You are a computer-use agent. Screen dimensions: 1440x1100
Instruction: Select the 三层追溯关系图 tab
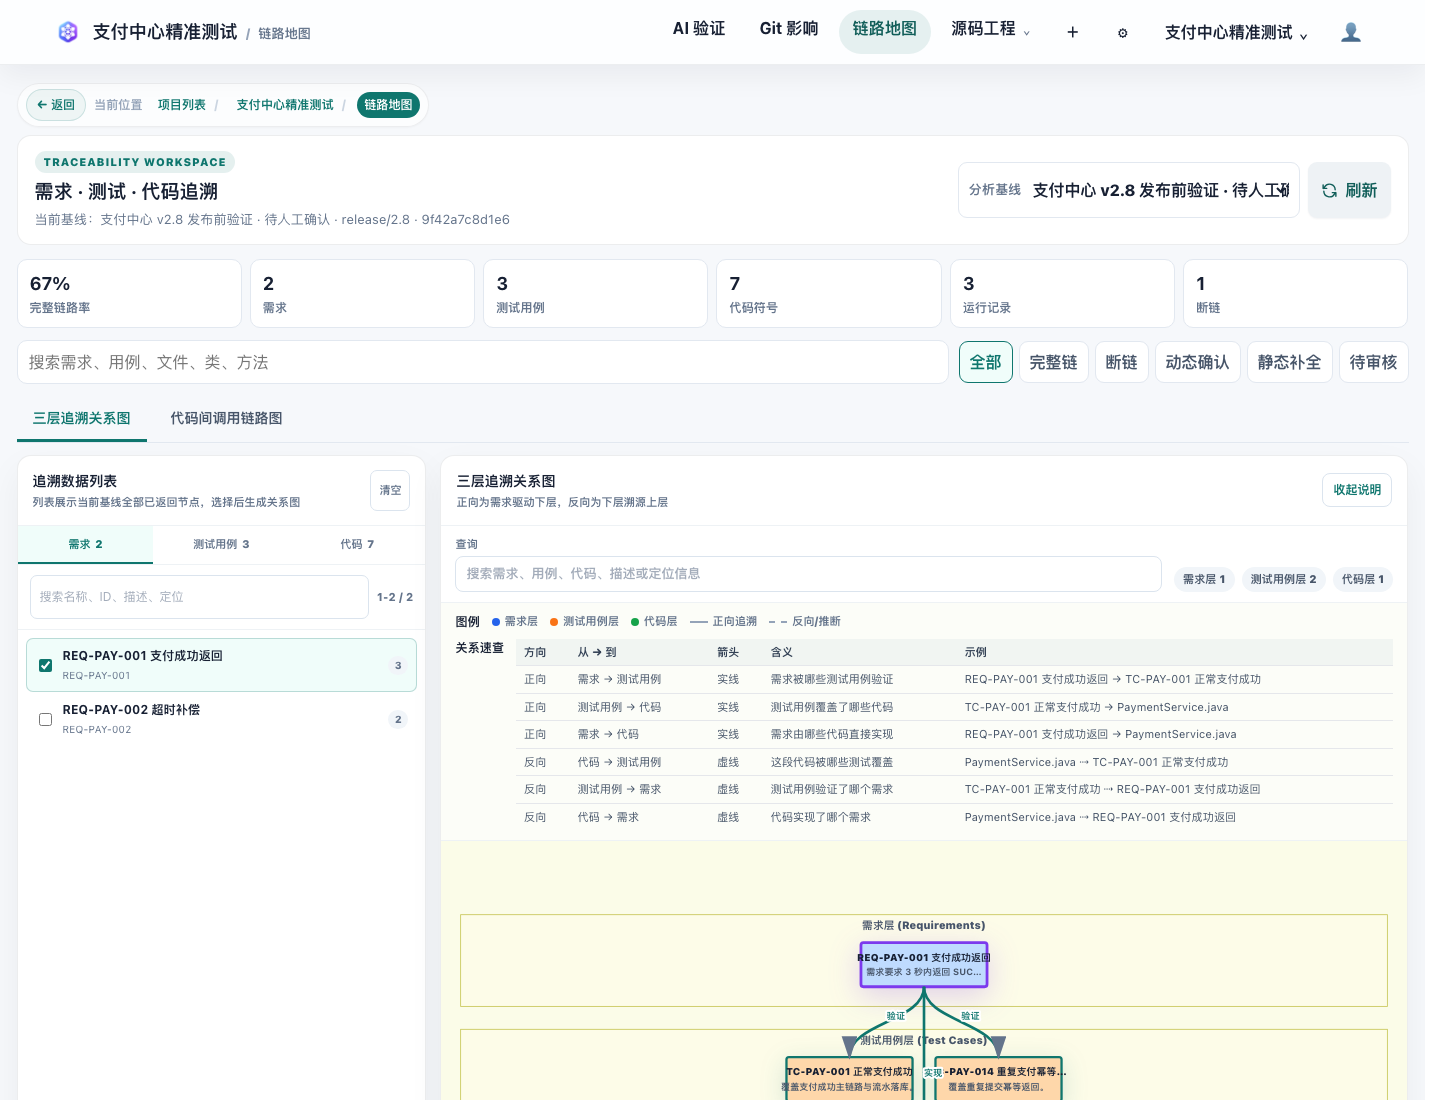(82, 418)
